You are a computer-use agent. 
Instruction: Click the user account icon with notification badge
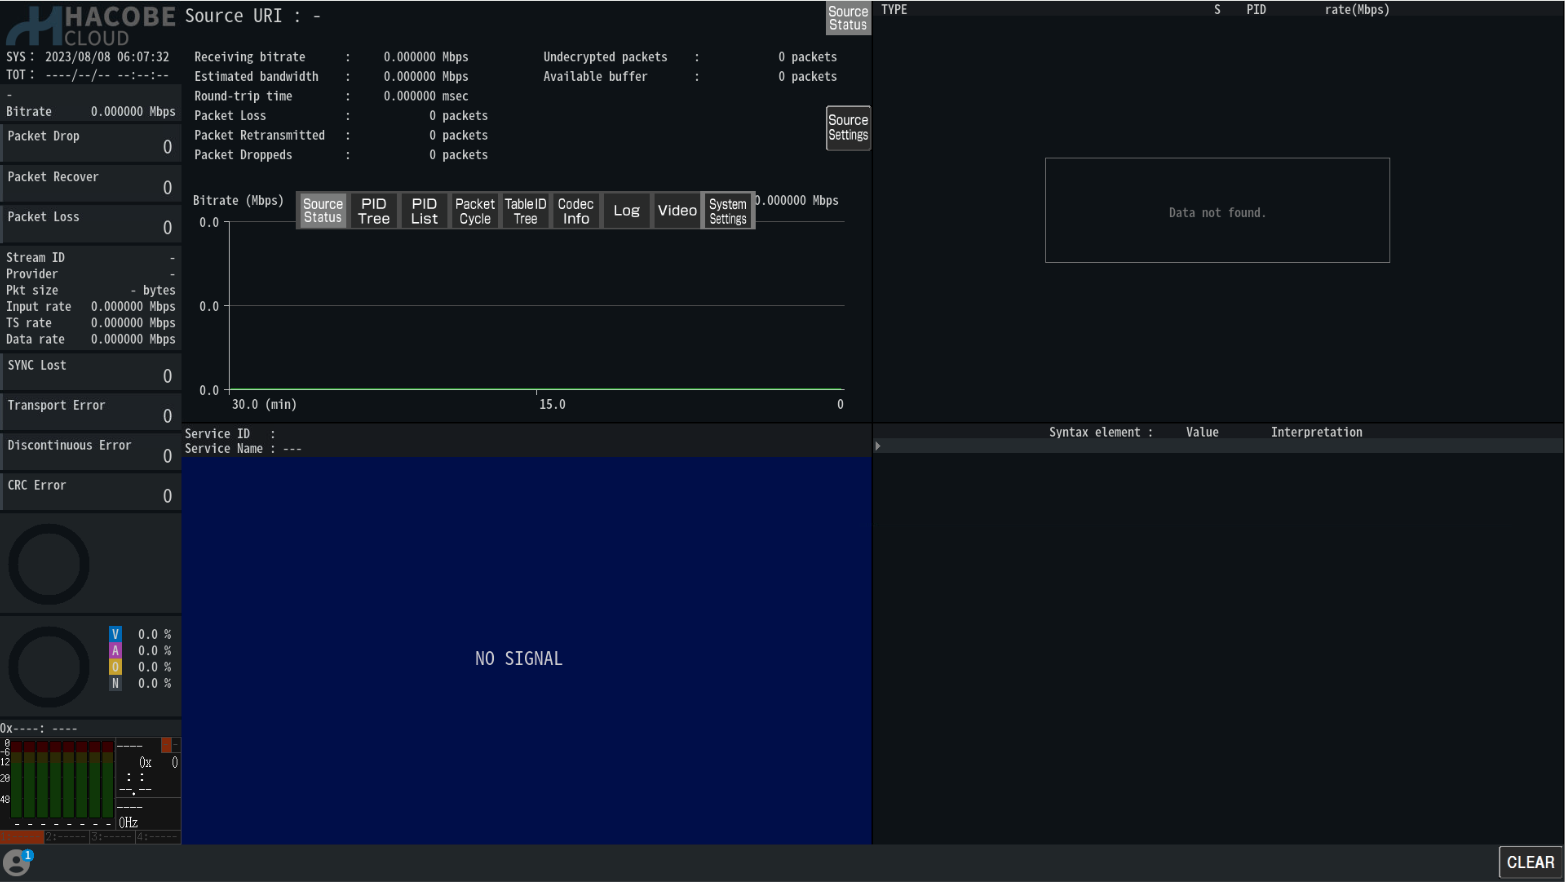pos(17,862)
